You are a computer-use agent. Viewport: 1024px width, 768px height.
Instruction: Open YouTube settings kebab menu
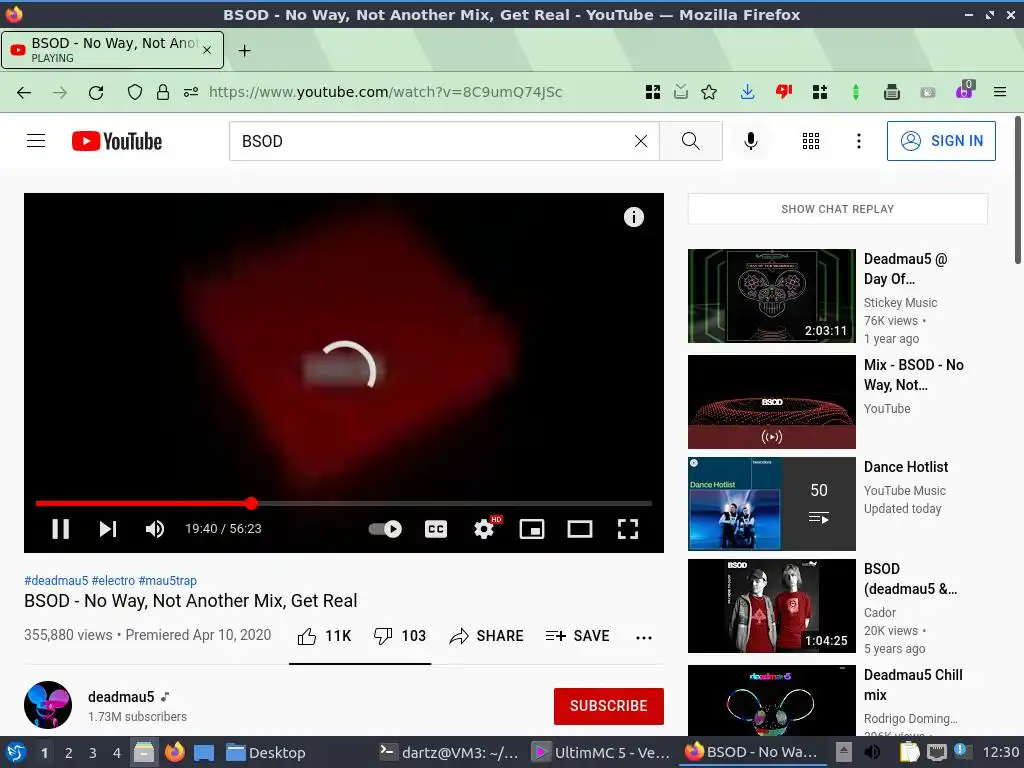(859, 141)
